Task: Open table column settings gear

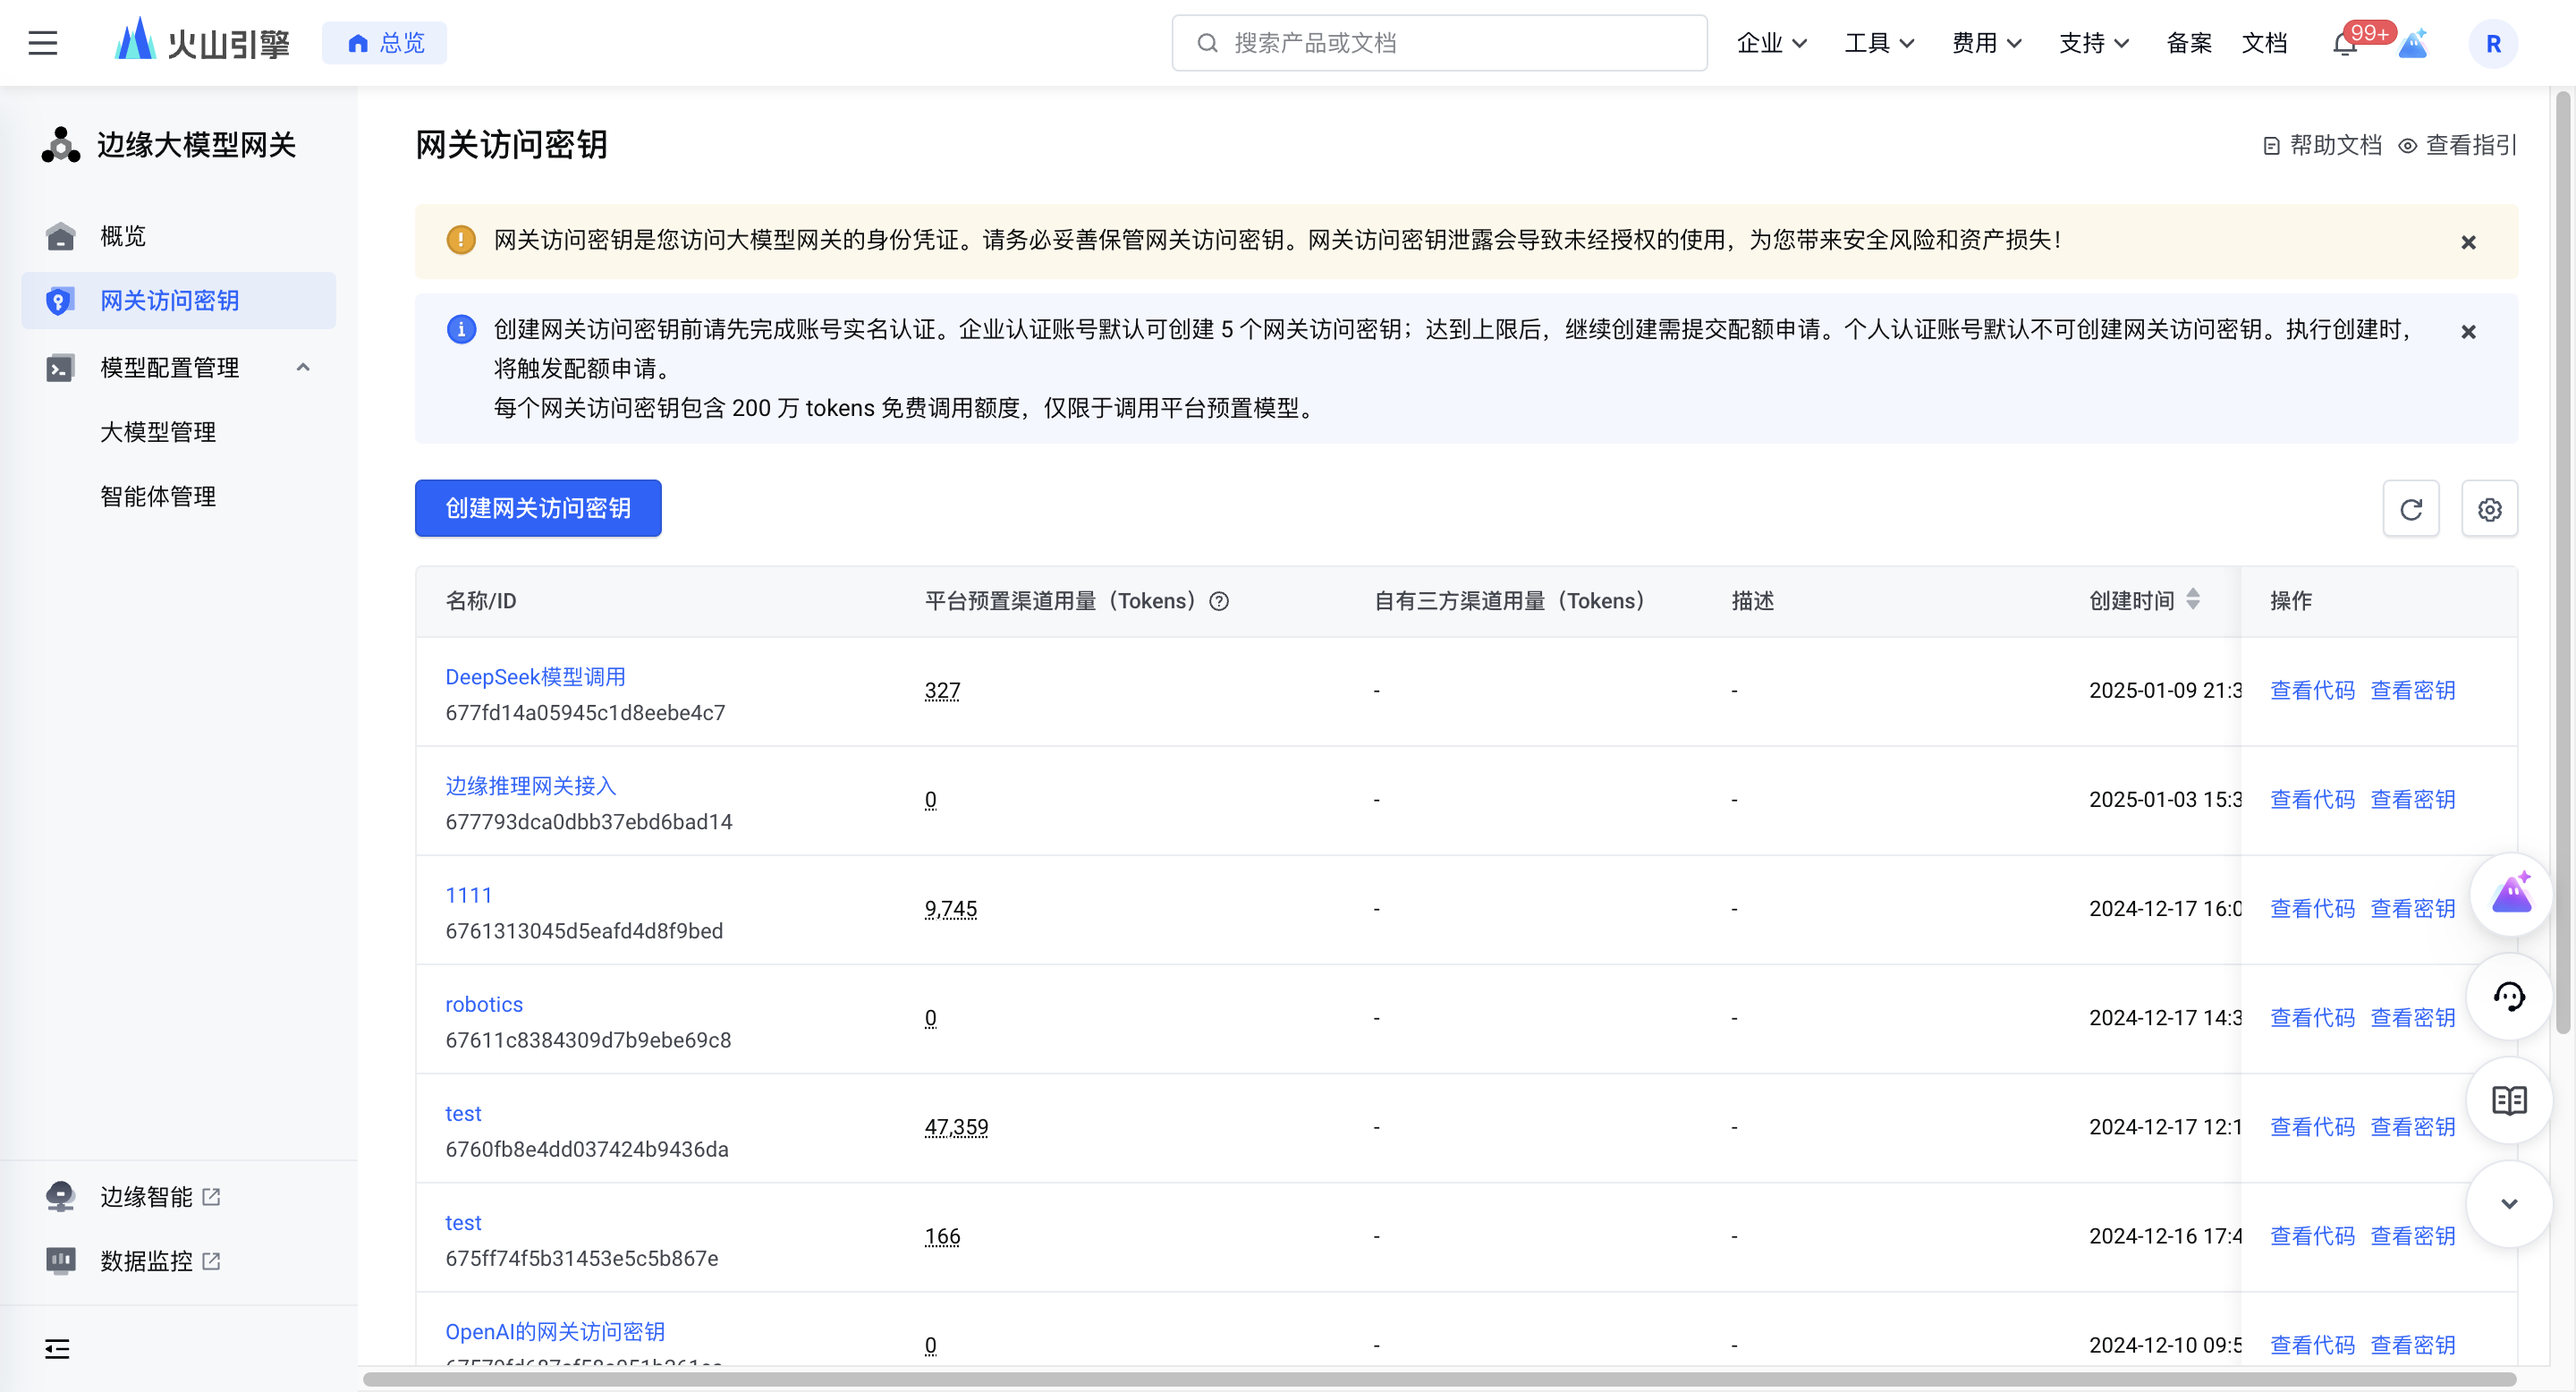Action: pyautogui.click(x=2489, y=509)
